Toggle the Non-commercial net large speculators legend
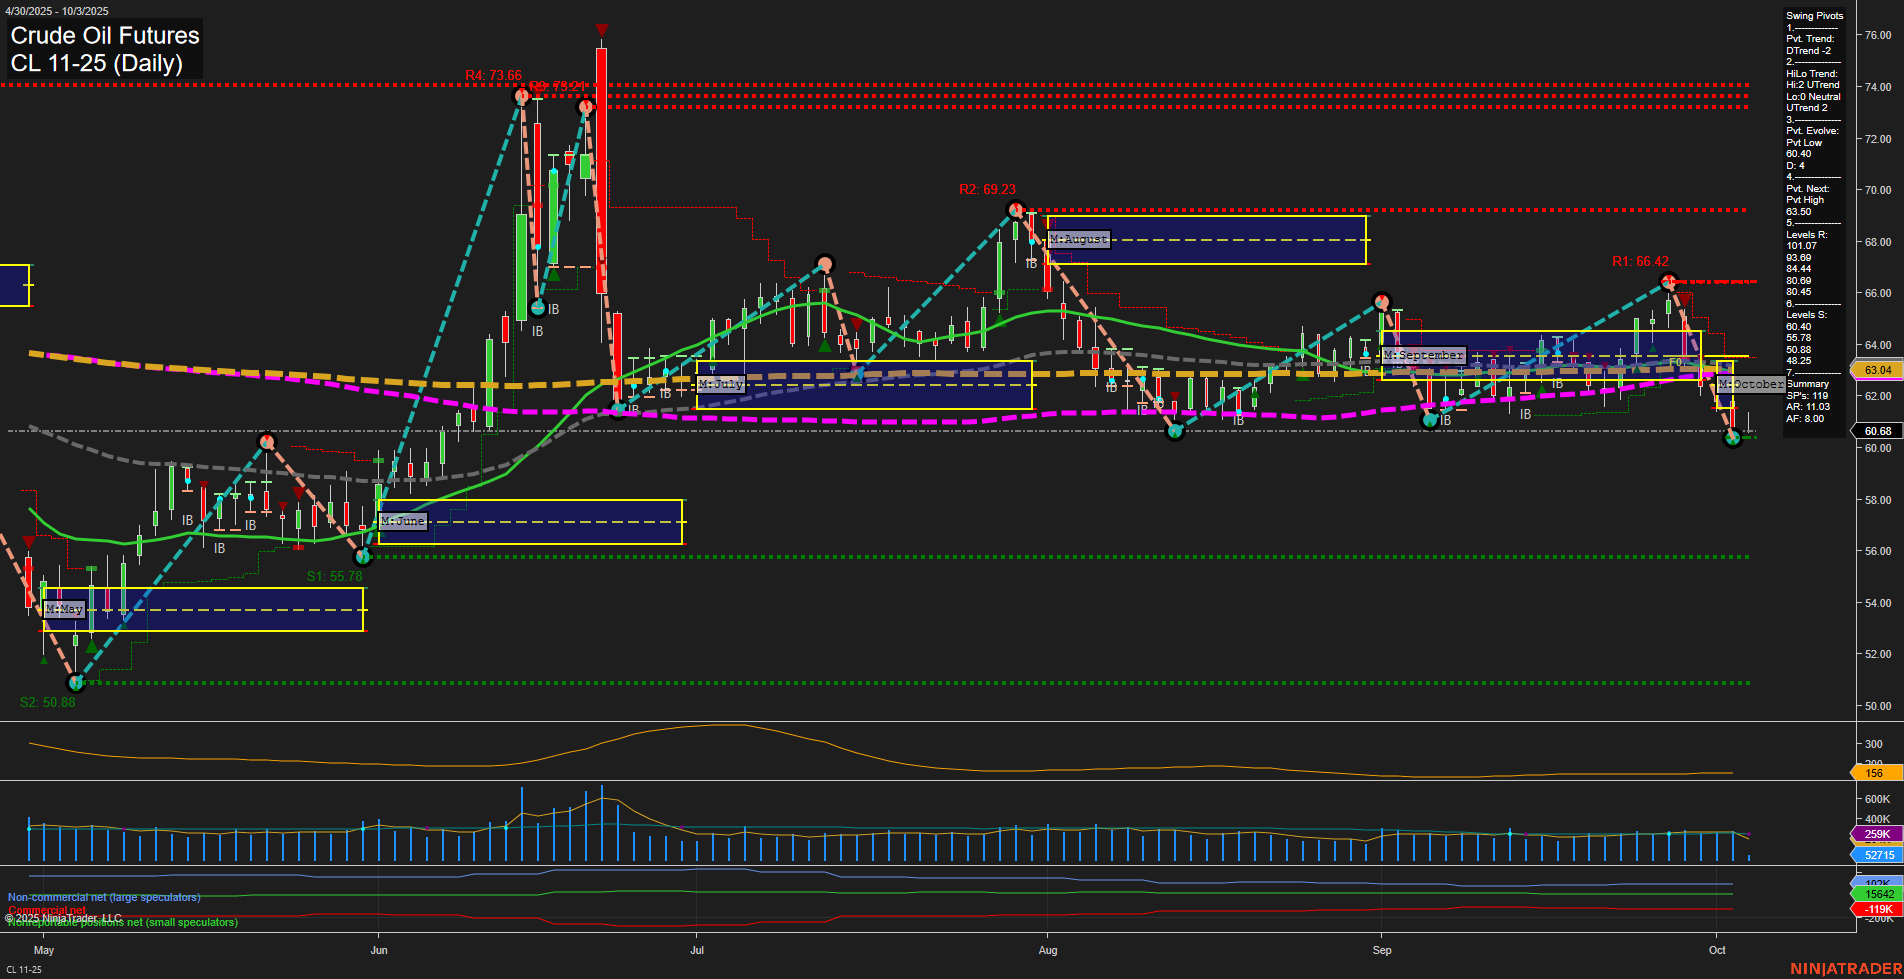The width and height of the screenshot is (1904, 979). click(x=104, y=897)
